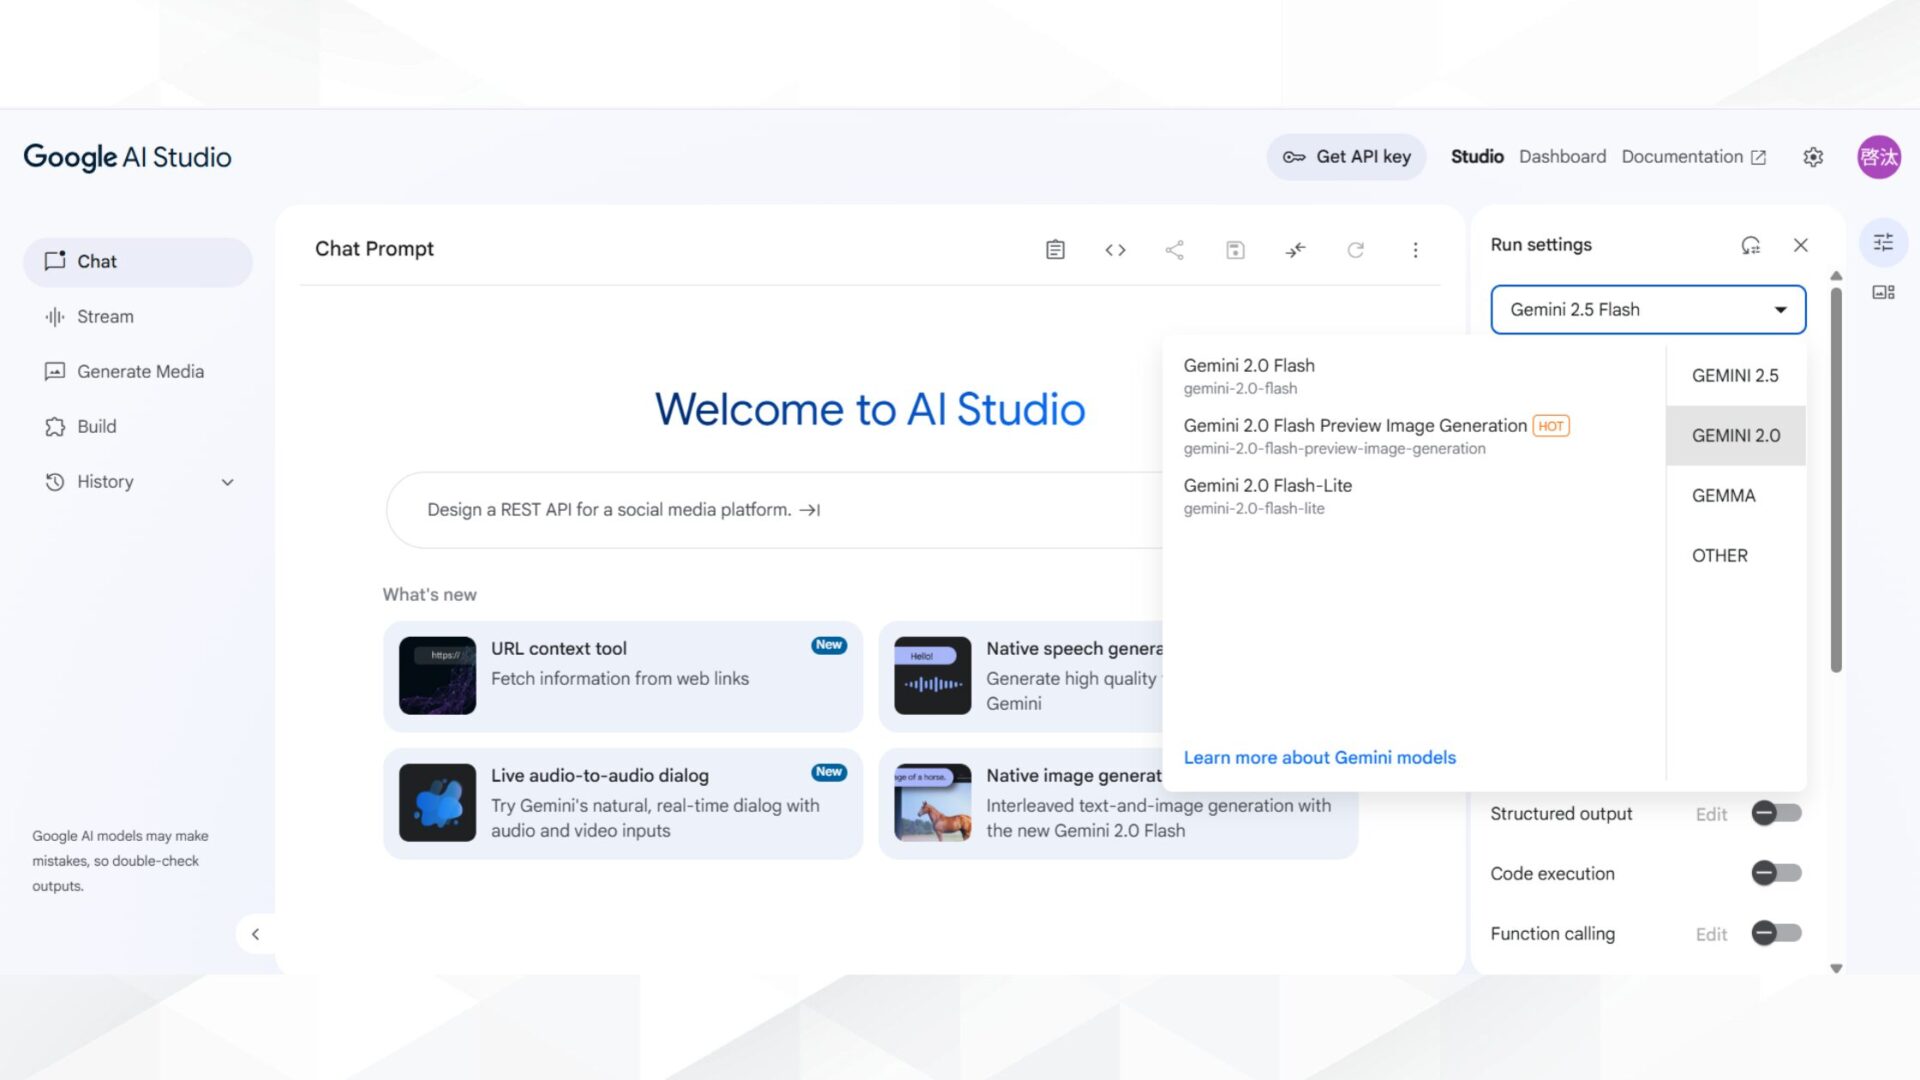
Task: Collapse the left sidebar with arrow
Action: point(255,934)
